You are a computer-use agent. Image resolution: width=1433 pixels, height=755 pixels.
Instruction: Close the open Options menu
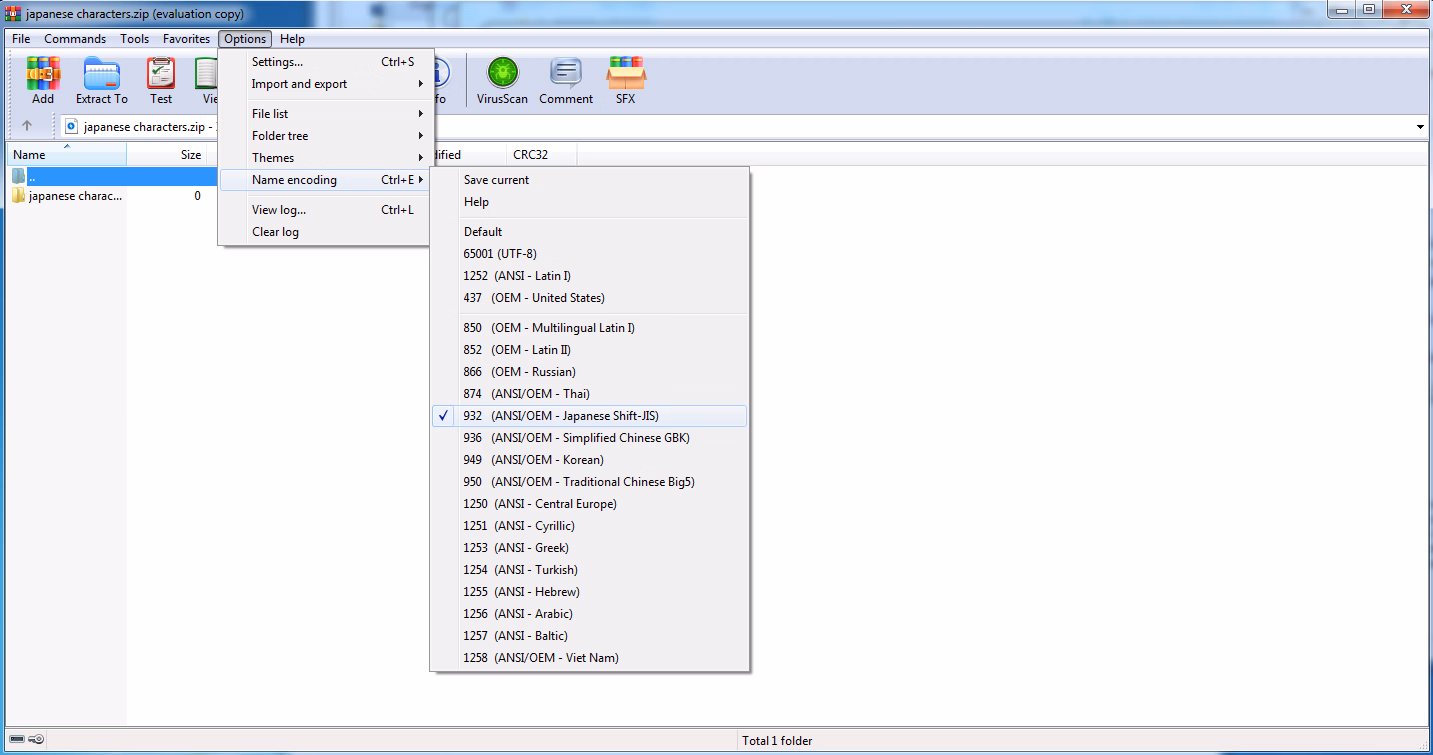click(245, 39)
